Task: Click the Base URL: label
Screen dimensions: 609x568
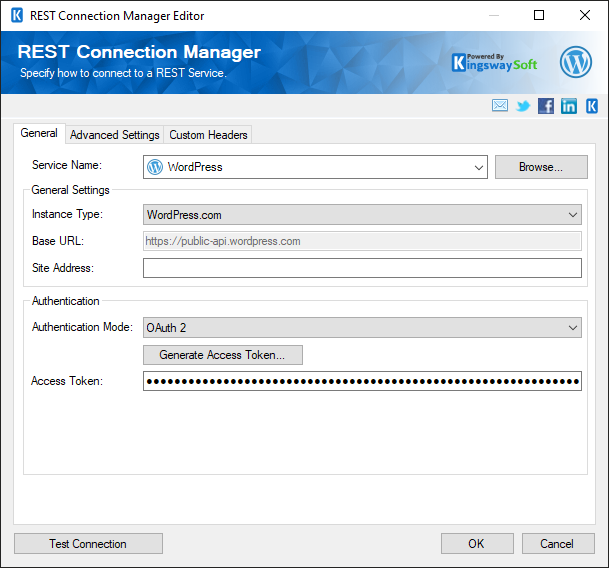Action: click(58, 241)
